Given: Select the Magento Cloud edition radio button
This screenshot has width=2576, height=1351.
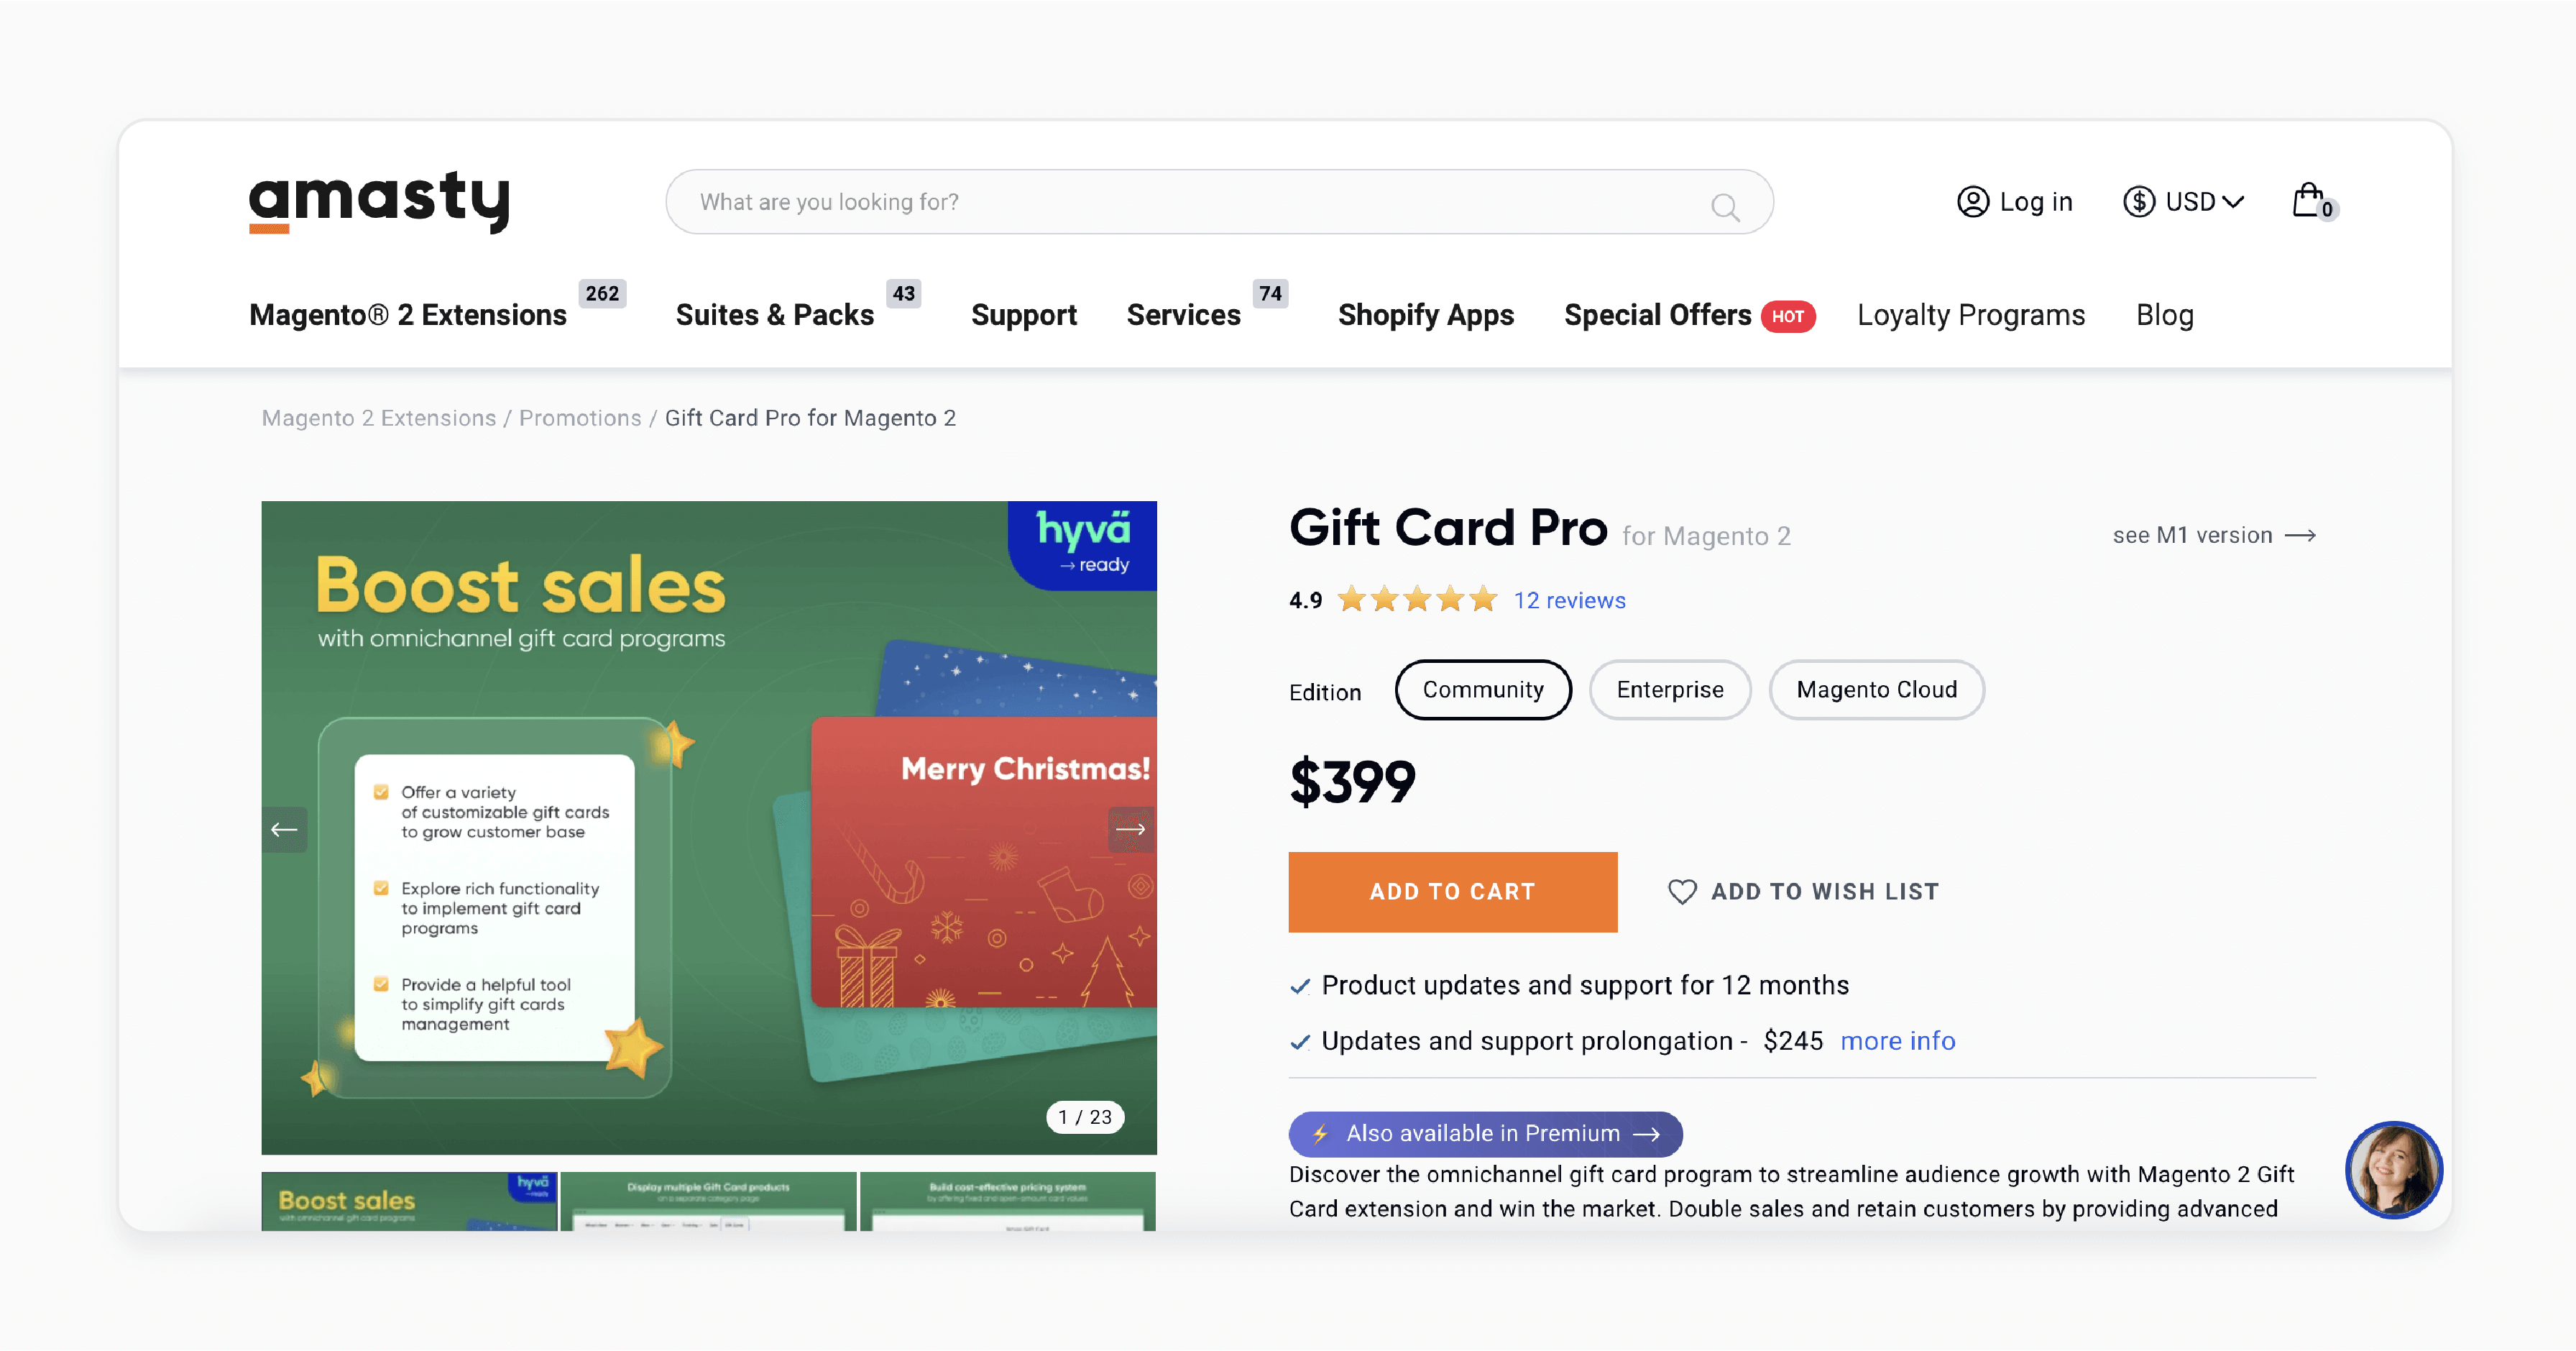Looking at the screenshot, I should coord(1876,688).
